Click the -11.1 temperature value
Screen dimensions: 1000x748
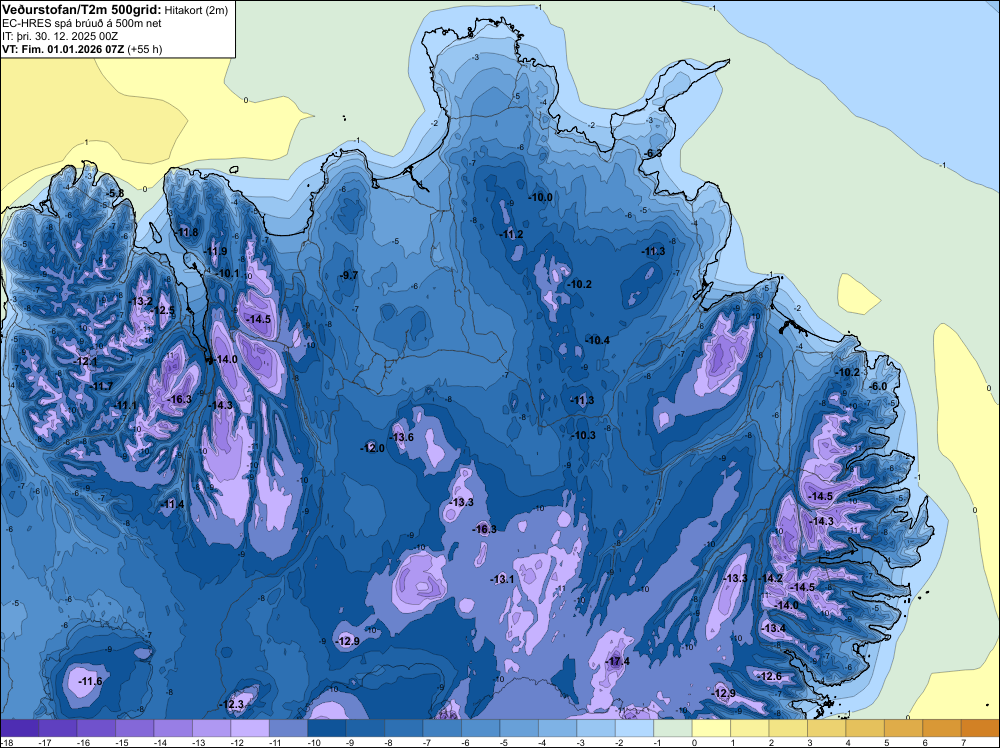(x=125, y=406)
